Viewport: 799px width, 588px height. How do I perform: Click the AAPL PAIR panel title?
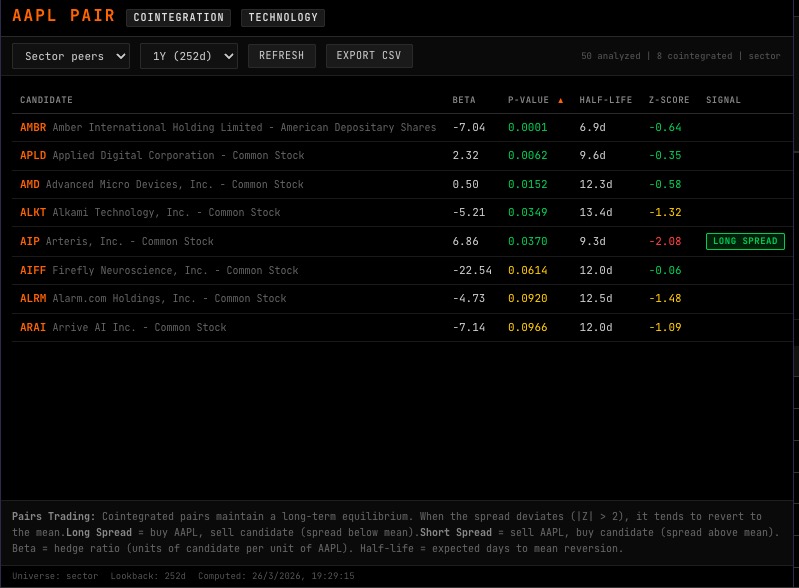pos(64,16)
